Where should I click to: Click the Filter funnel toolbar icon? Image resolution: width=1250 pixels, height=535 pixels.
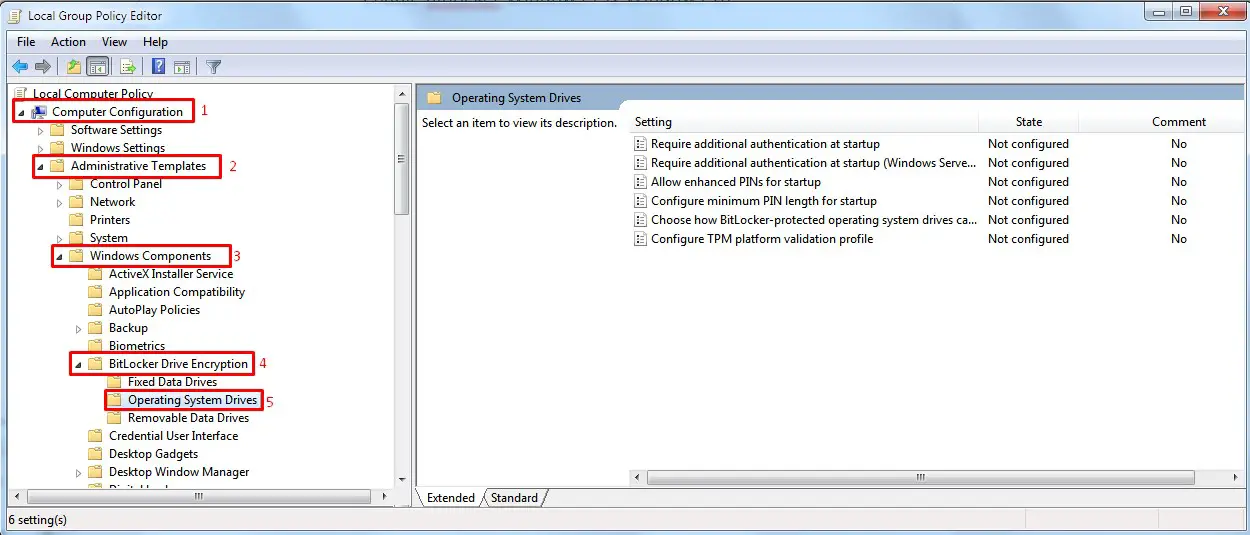[x=213, y=67]
